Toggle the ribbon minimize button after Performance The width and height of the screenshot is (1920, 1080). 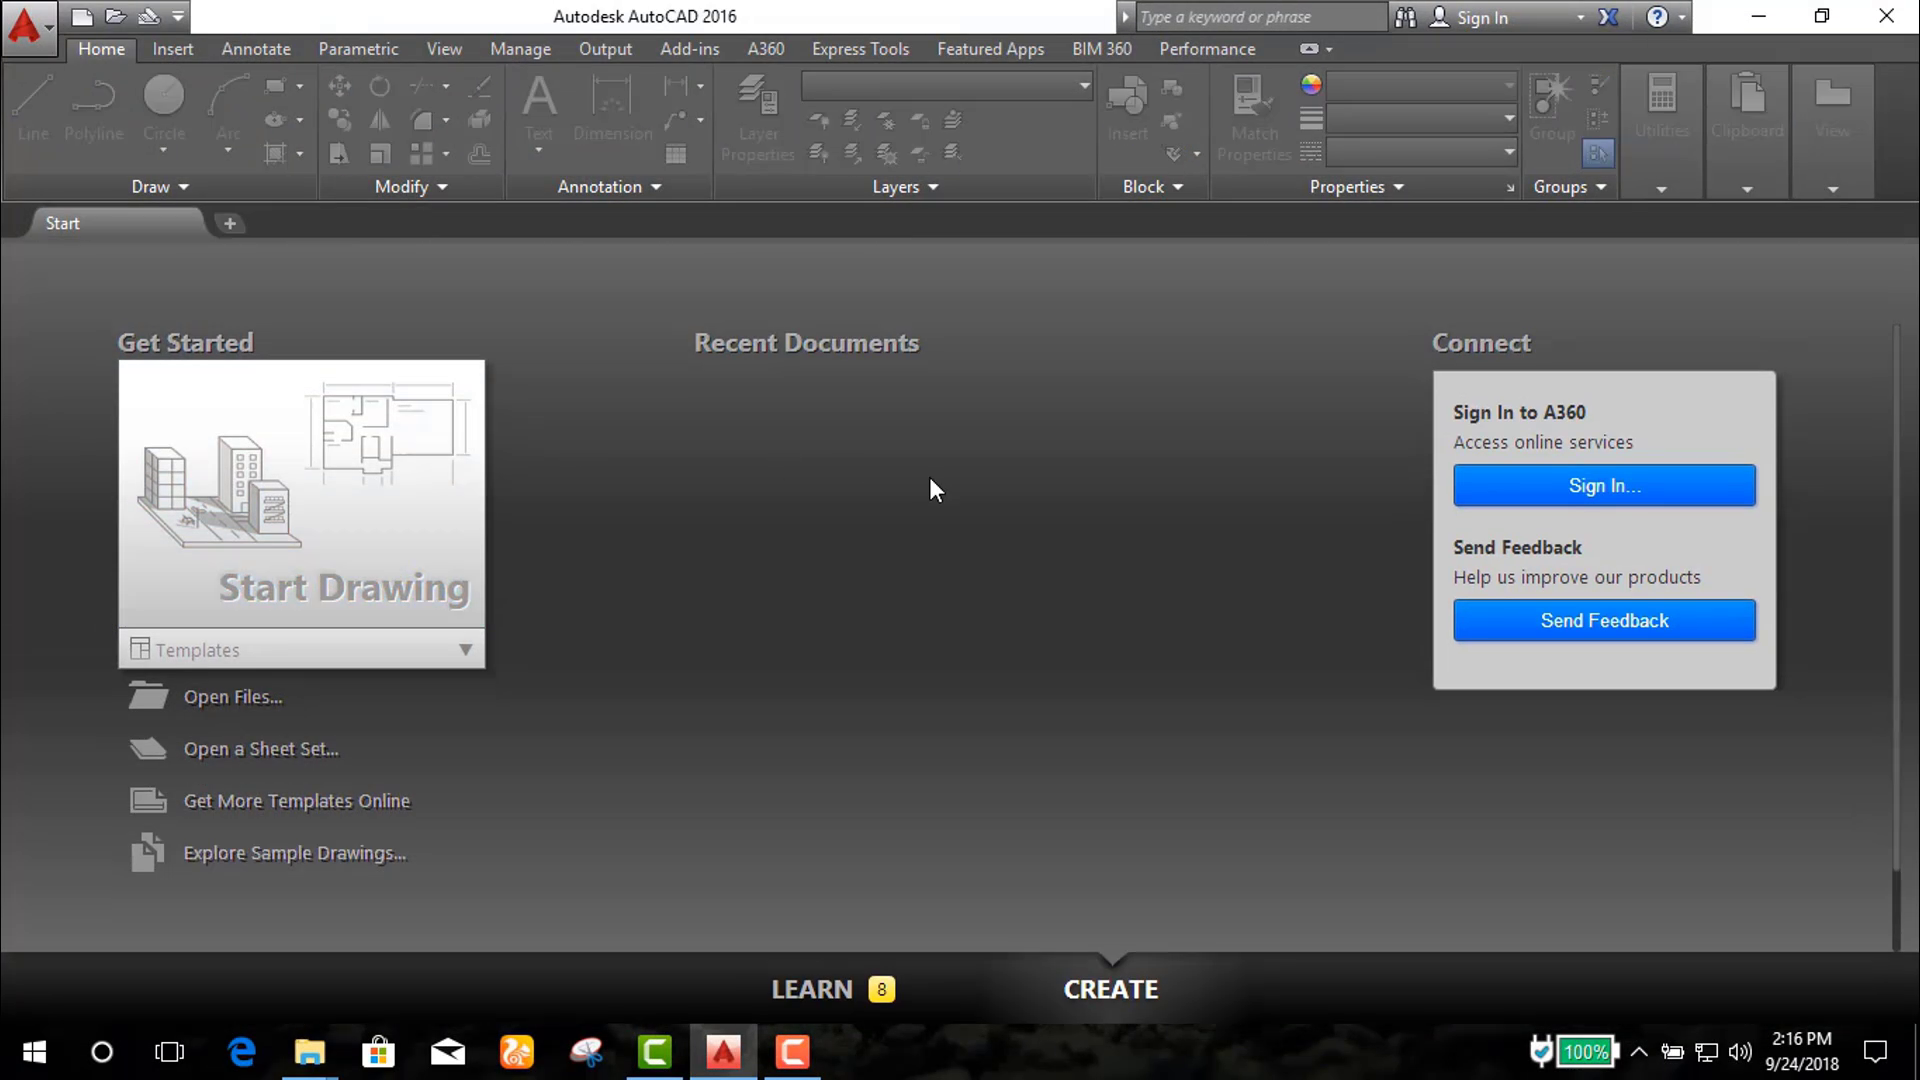tap(1309, 48)
